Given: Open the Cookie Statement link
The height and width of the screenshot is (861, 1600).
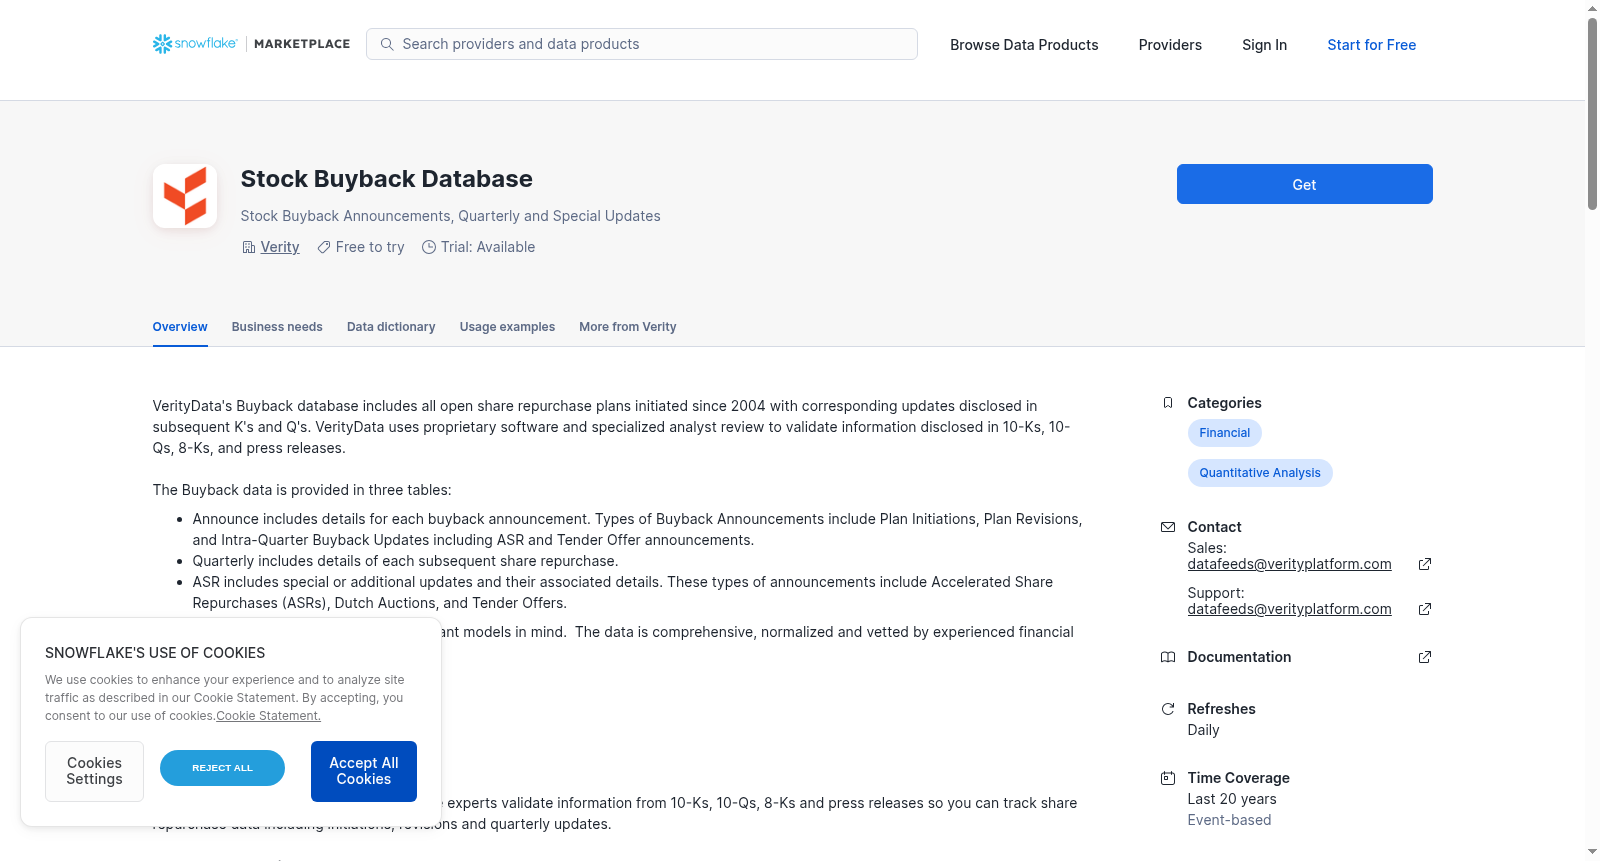Looking at the screenshot, I should 269,716.
